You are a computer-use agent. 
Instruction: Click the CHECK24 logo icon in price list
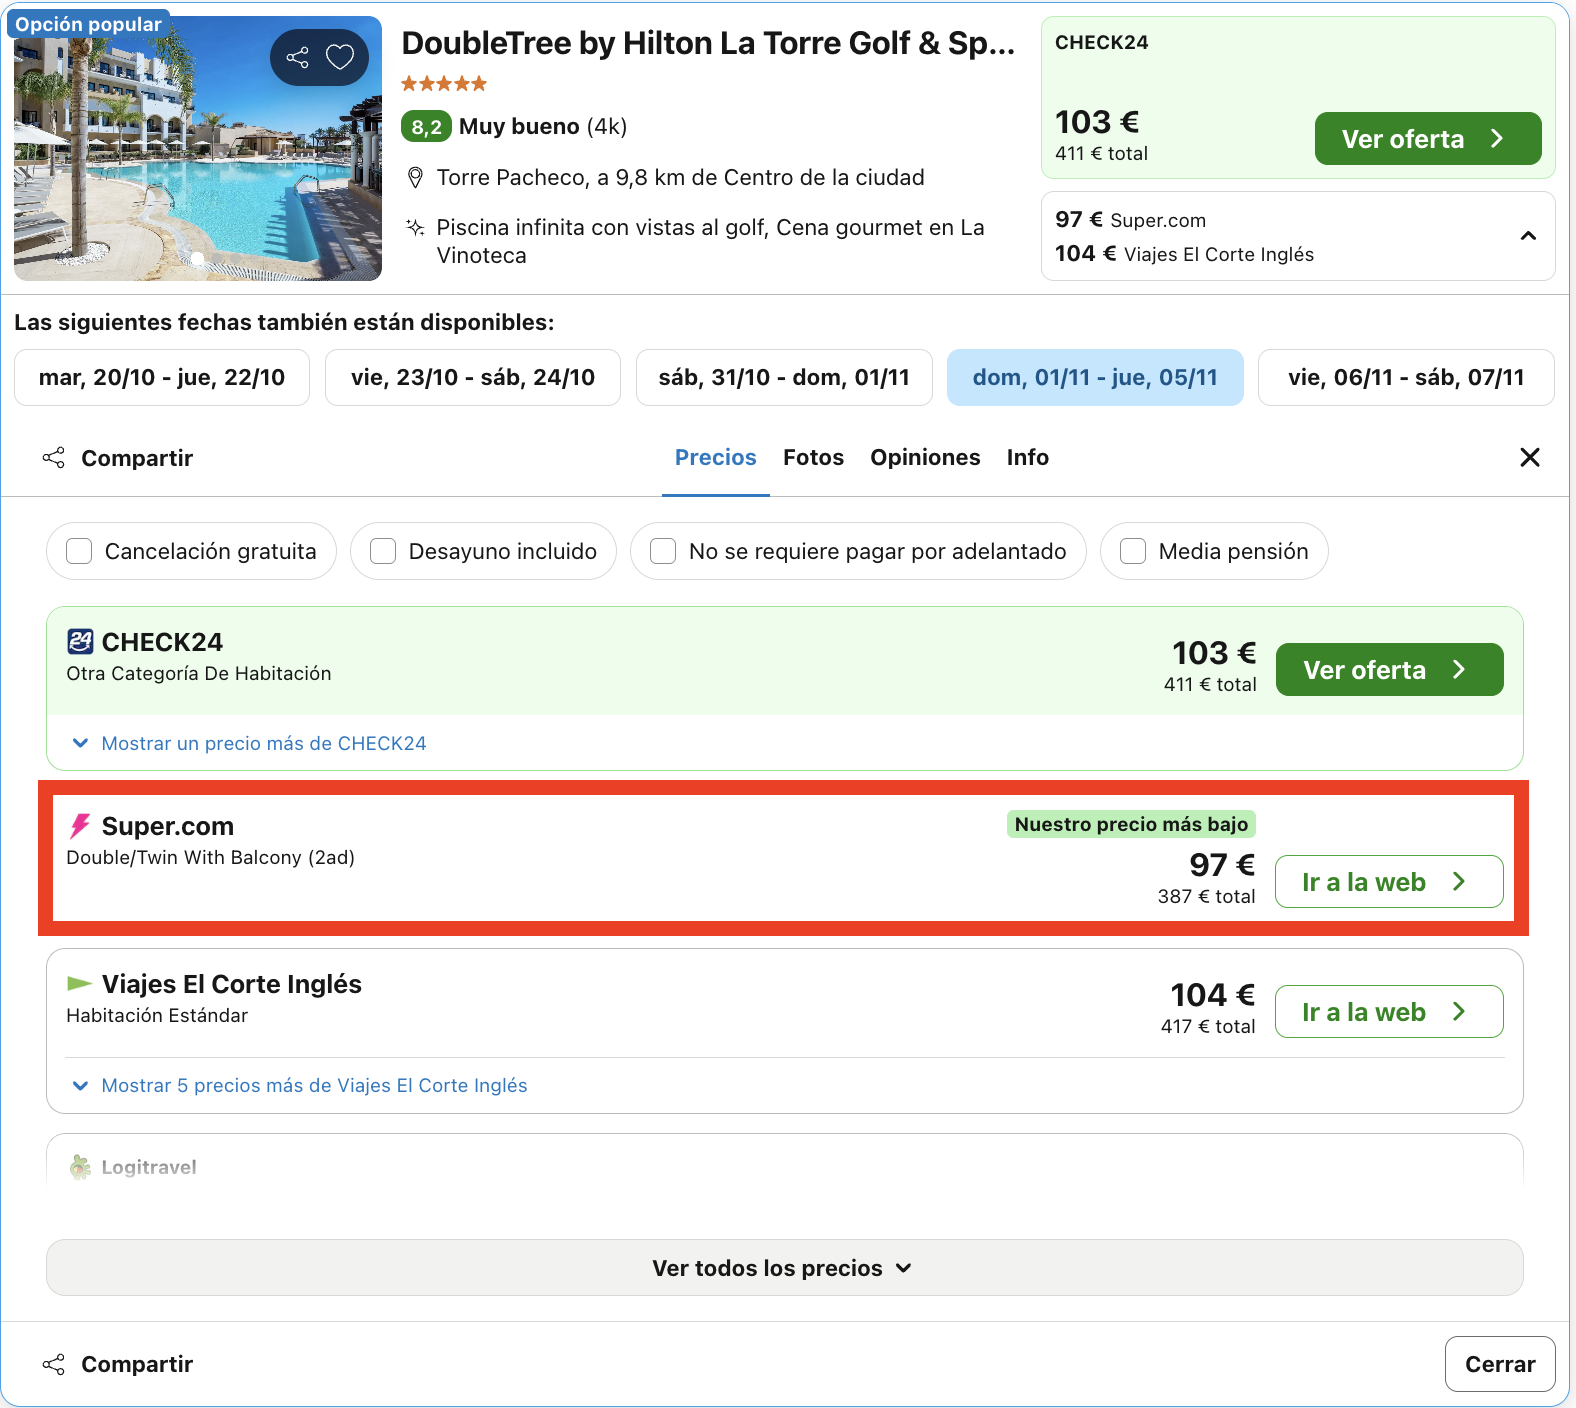80,641
